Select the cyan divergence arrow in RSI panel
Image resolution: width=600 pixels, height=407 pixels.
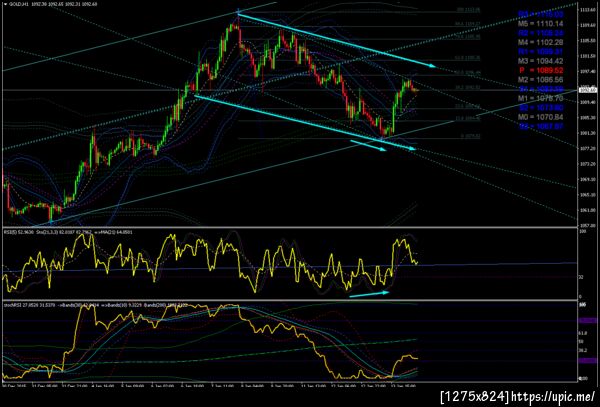coord(369,294)
